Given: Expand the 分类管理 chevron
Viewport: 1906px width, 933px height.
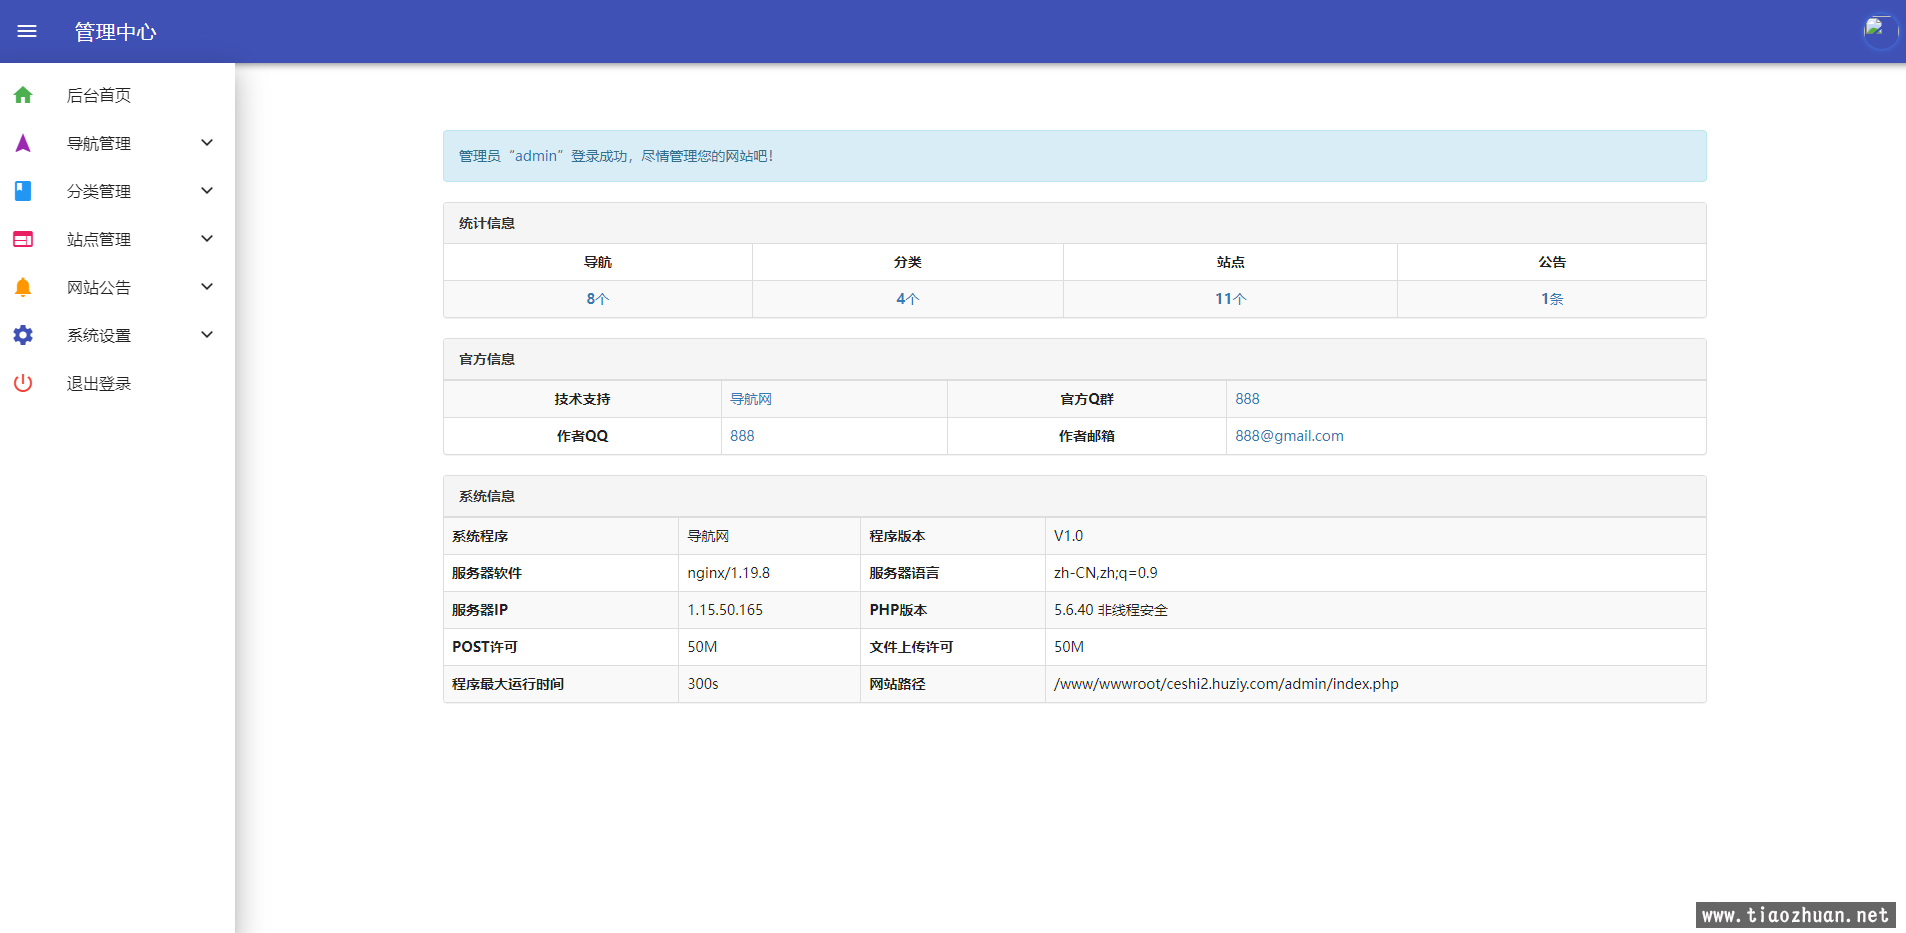Looking at the screenshot, I should point(207,191).
